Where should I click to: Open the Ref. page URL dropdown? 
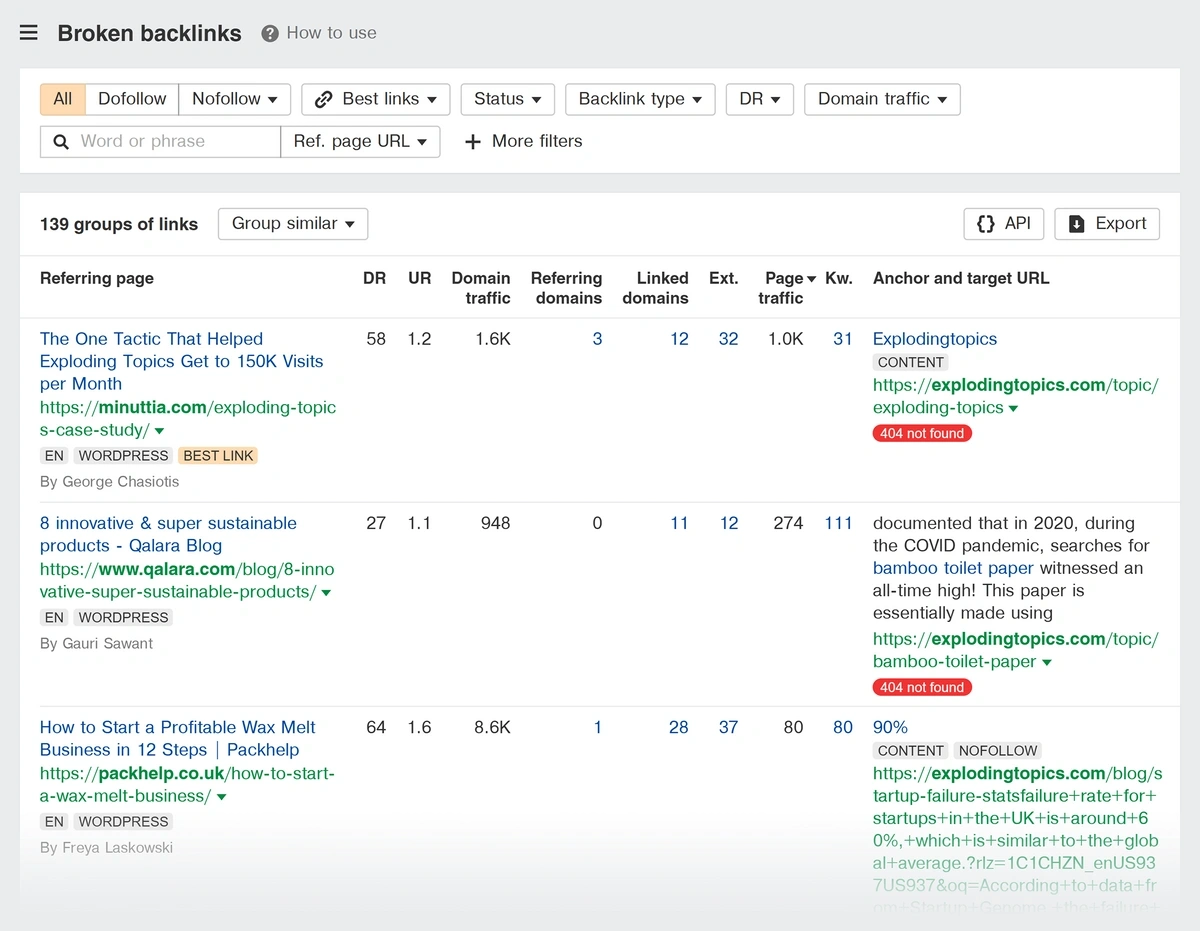click(x=360, y=142)
